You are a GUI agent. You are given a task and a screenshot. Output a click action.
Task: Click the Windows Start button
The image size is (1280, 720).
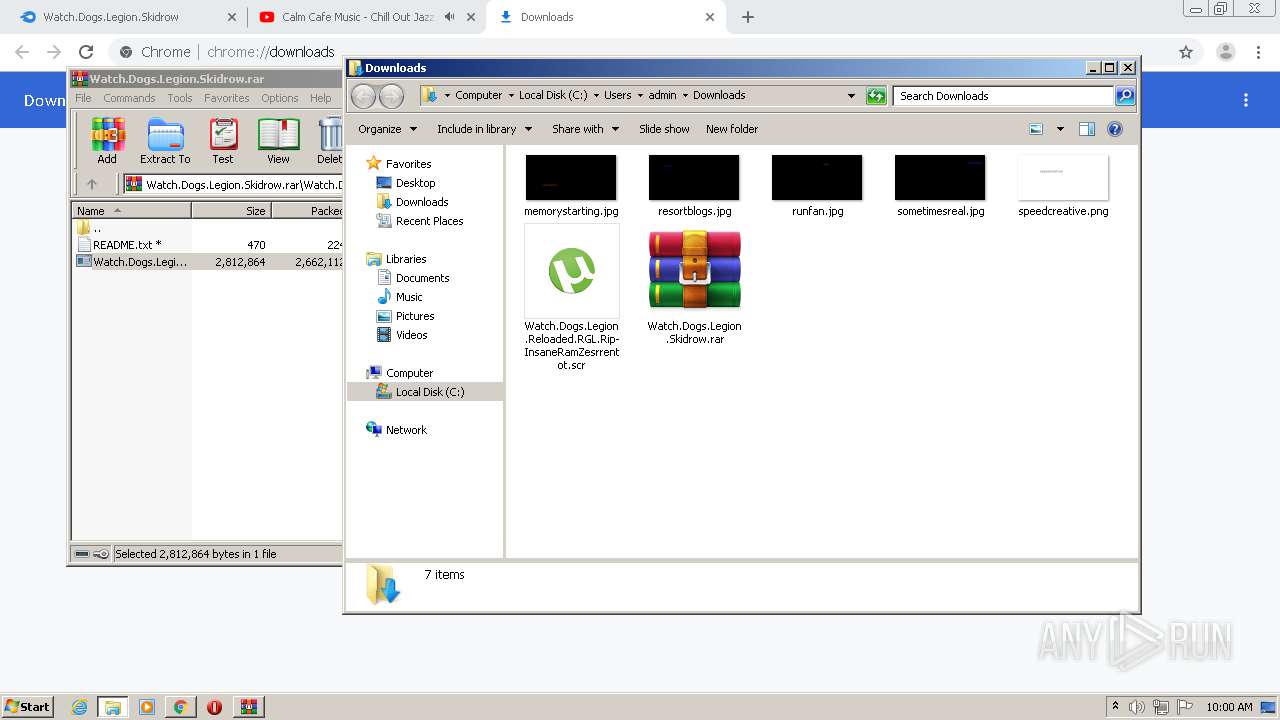click(27, 707)
